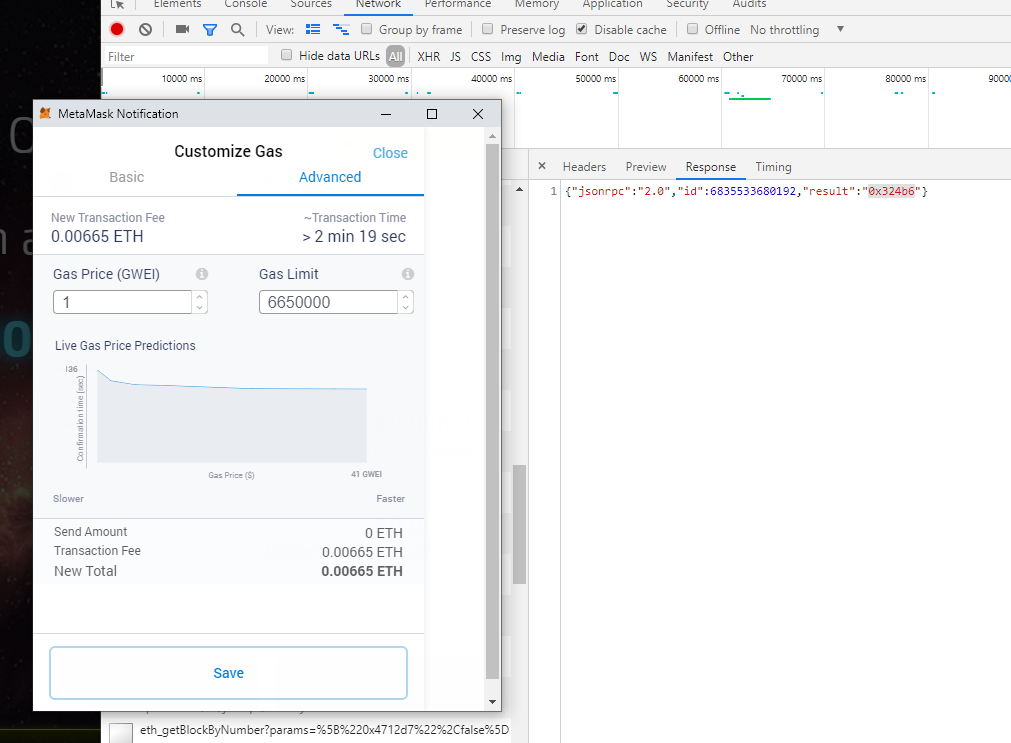Switch to the Performance DevTools tab
The image size is (1011, 743).
click(x=458, y=4)
